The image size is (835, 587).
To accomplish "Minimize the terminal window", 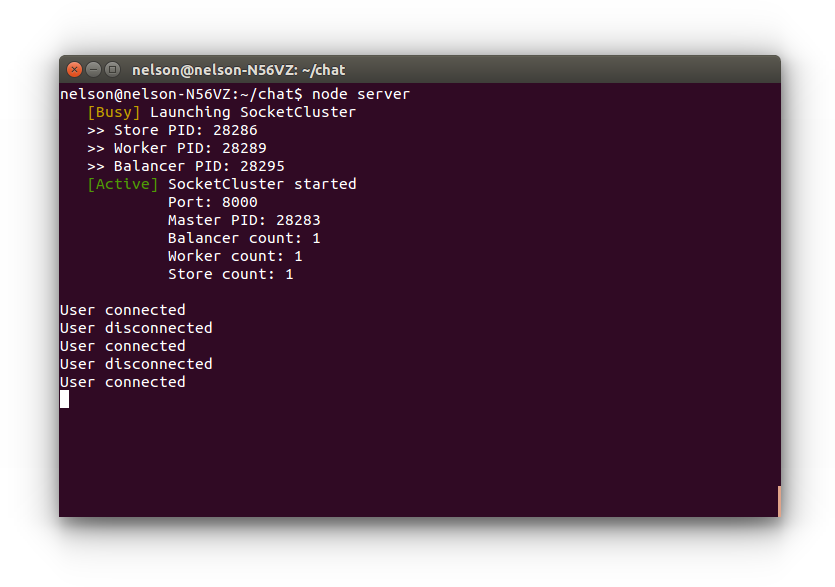I will pos(94,69).
